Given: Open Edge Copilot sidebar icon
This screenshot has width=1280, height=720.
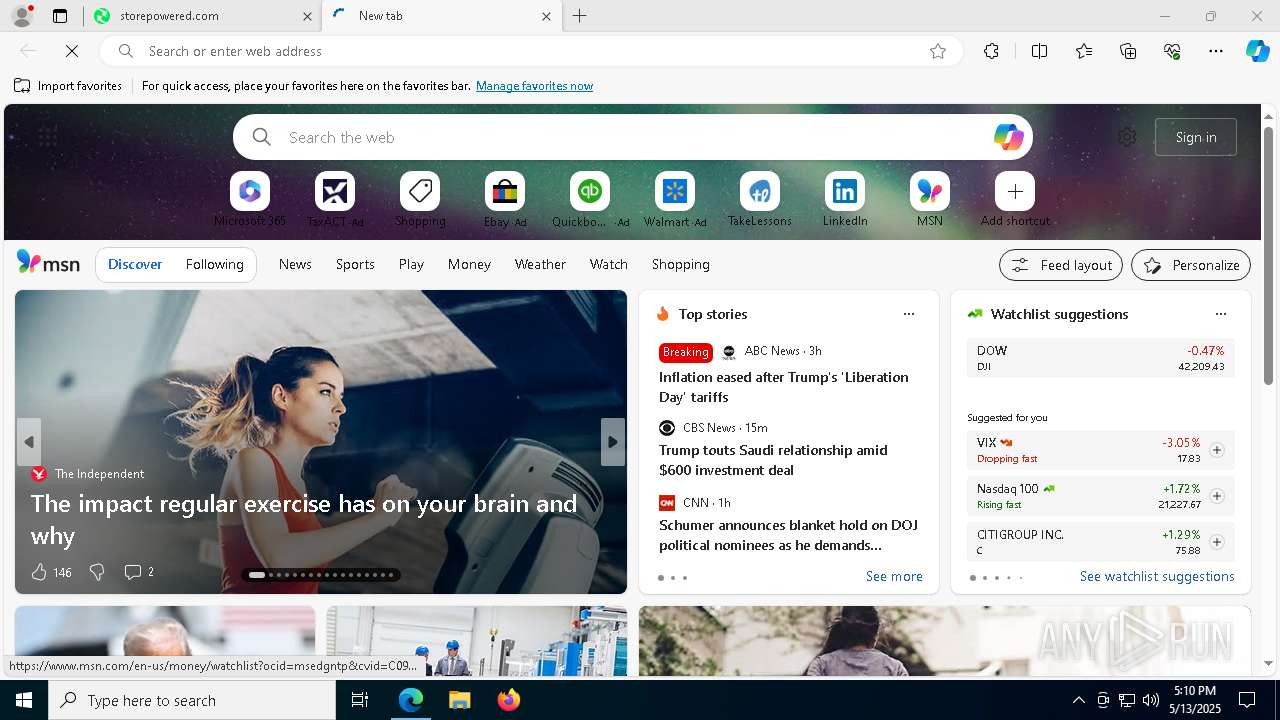Looking at the screenshot, I should [x=1257, y=51].
